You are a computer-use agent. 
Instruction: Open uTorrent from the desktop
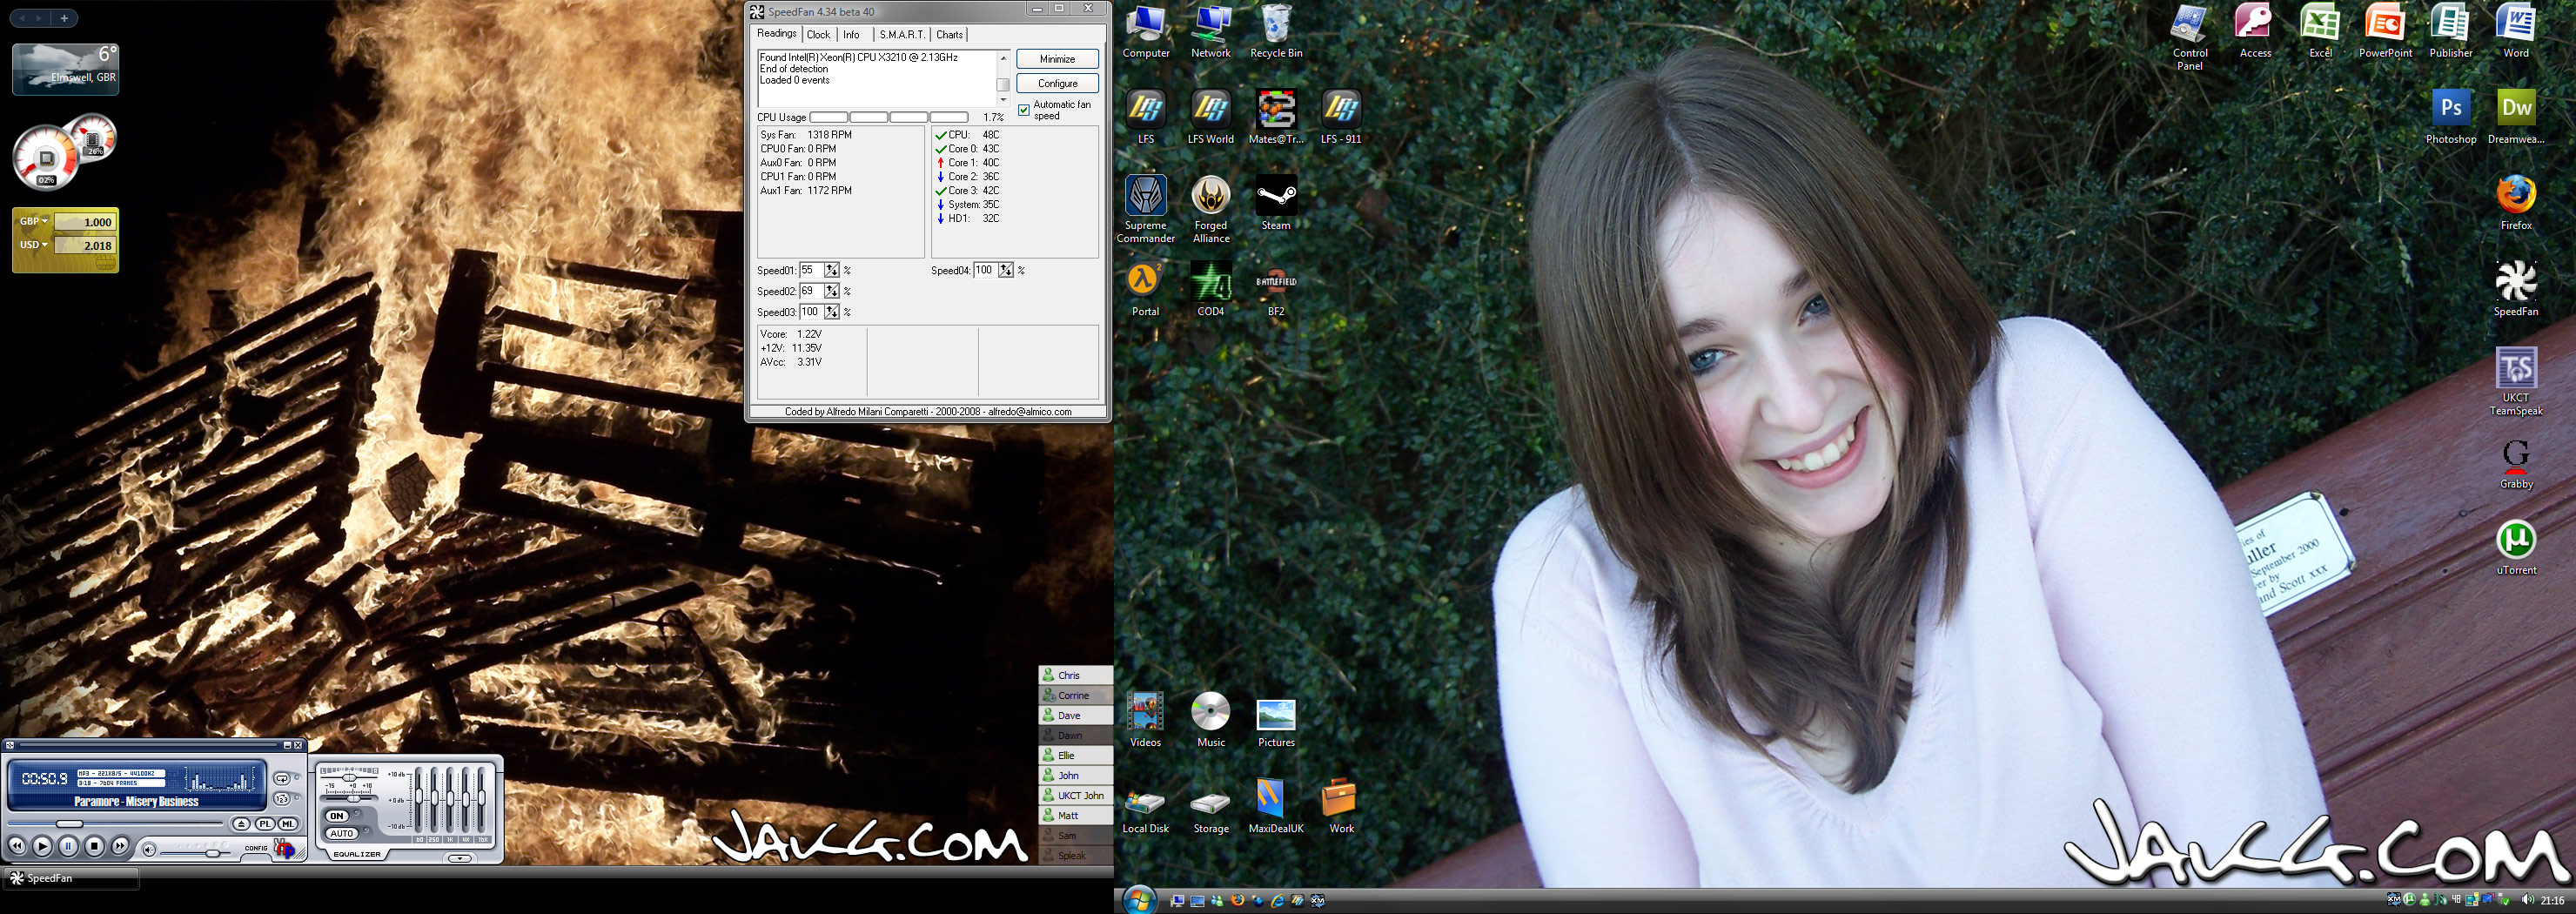tap(2516, 548)
